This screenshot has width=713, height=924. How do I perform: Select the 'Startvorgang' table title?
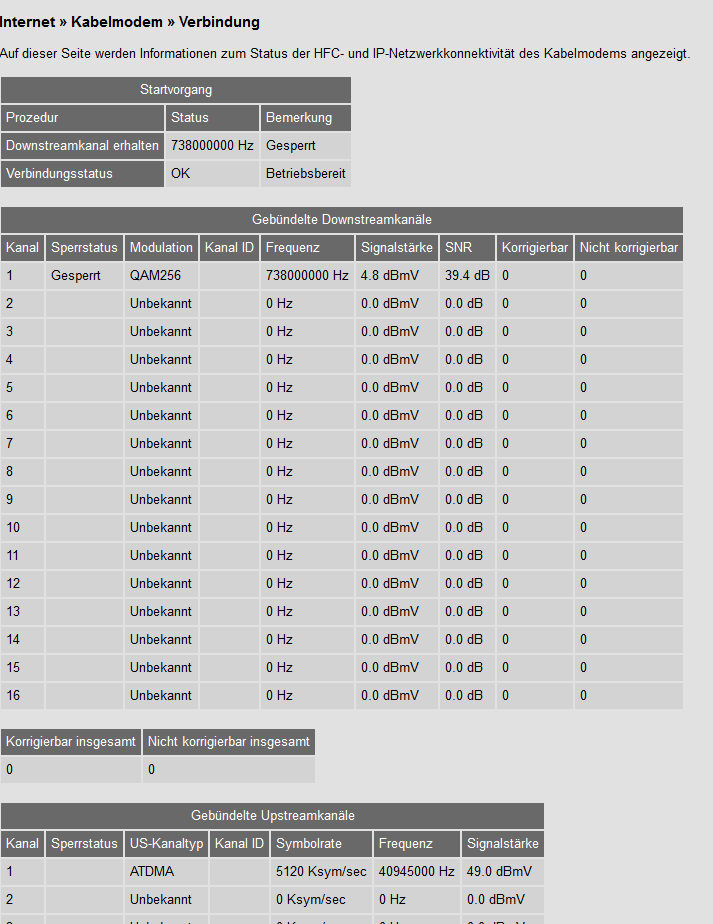(x=176, y=90)
